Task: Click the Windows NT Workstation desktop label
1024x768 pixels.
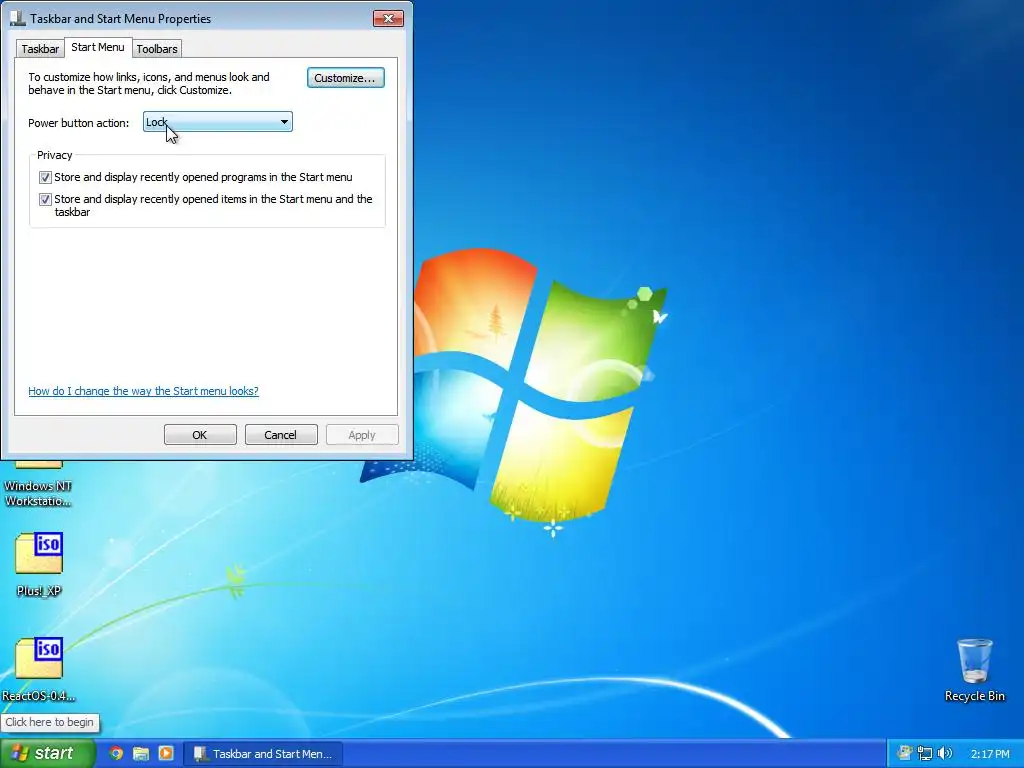Action: tap(38, 494)
